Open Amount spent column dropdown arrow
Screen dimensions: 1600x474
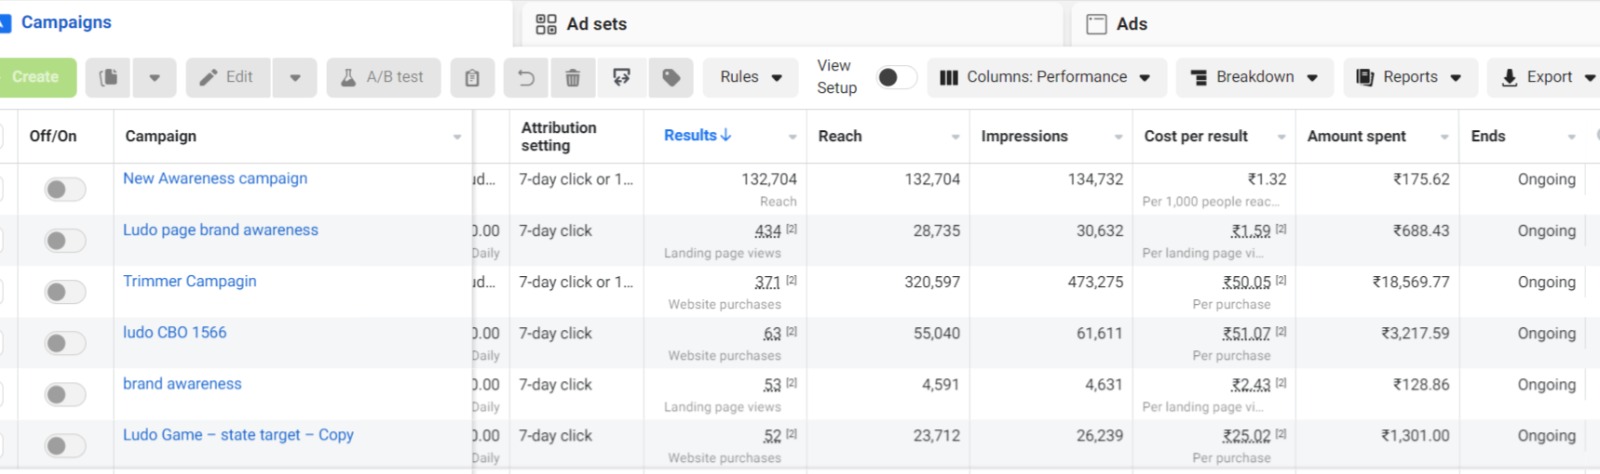coord(1444,137)
